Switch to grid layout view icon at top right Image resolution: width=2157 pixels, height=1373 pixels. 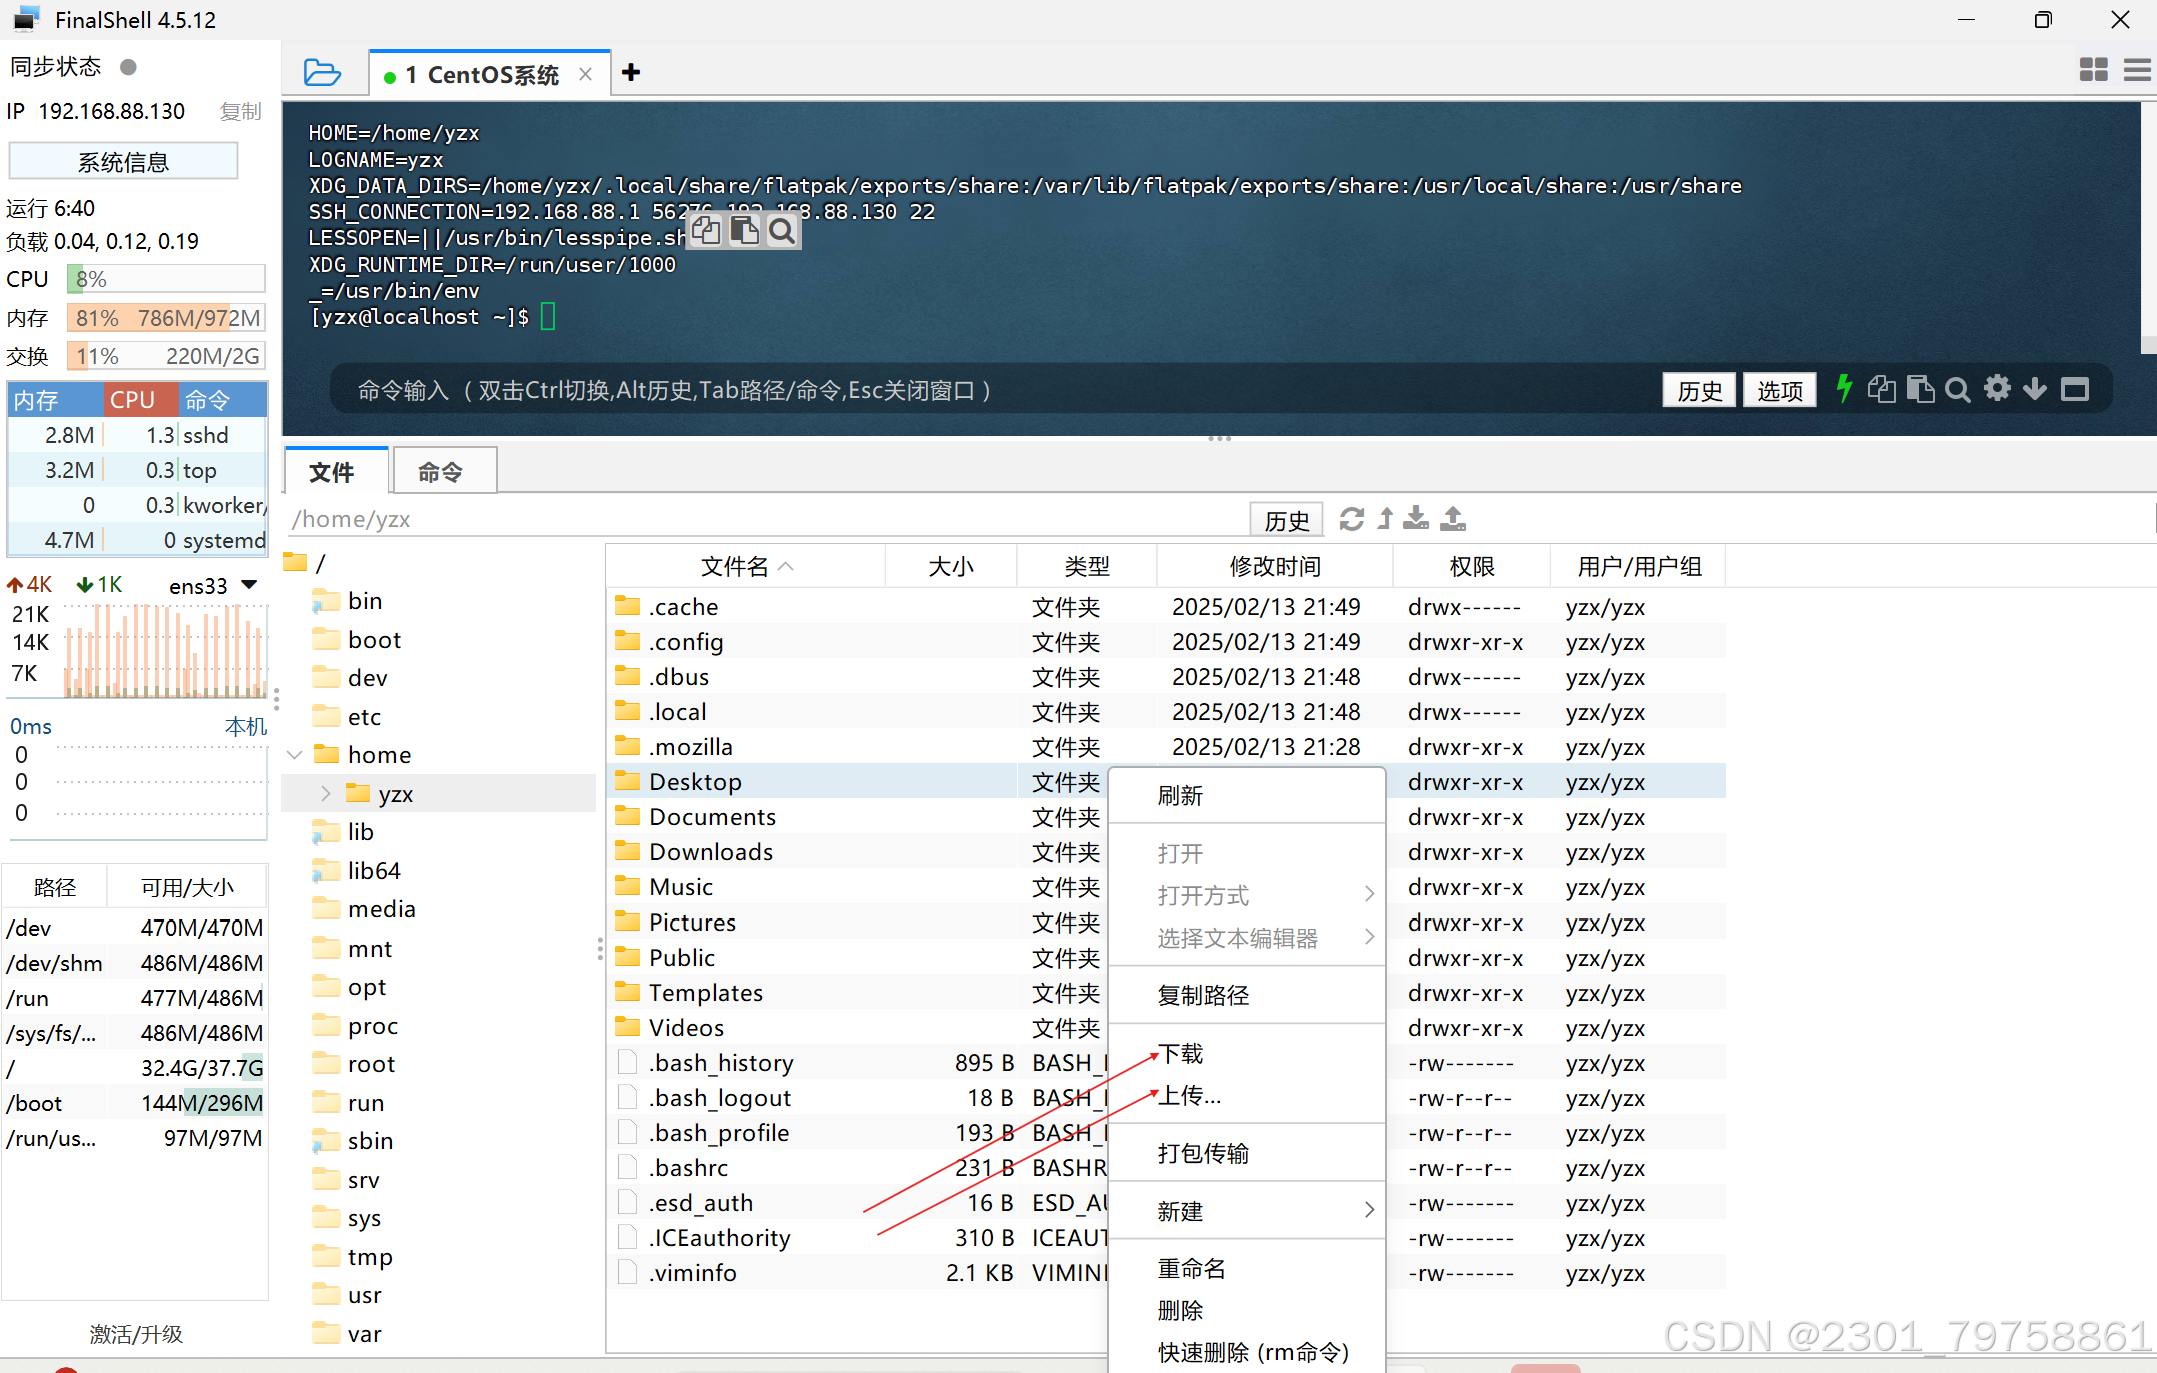point(2093,70)
